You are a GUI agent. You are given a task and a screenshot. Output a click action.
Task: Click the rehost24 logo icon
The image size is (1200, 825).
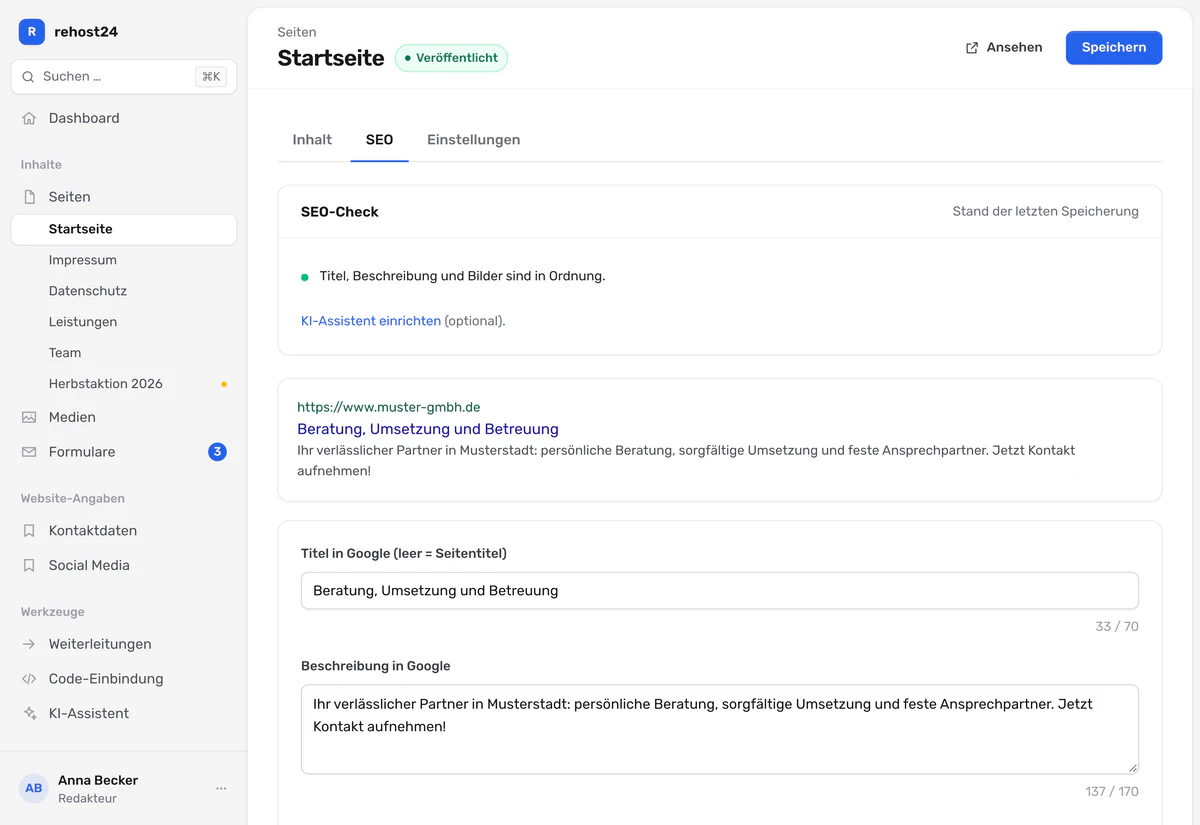coord(32,32)
